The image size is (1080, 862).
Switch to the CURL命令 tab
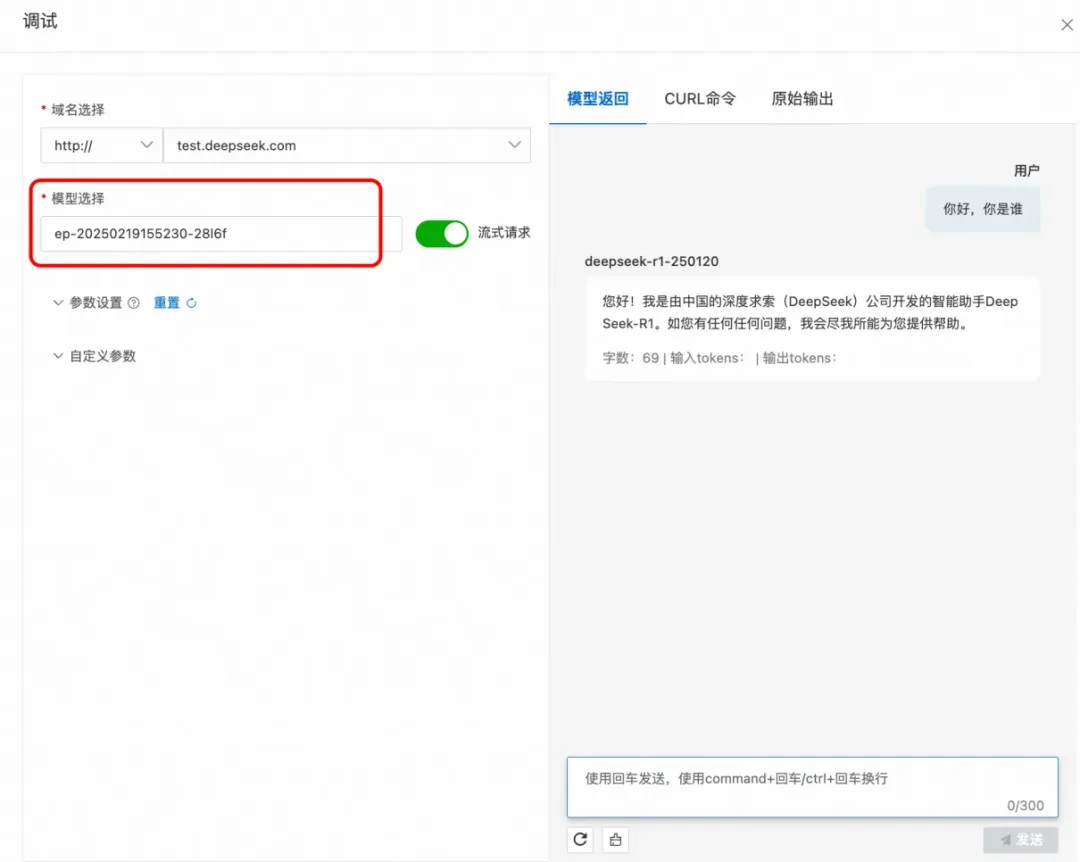click(700, 99)
